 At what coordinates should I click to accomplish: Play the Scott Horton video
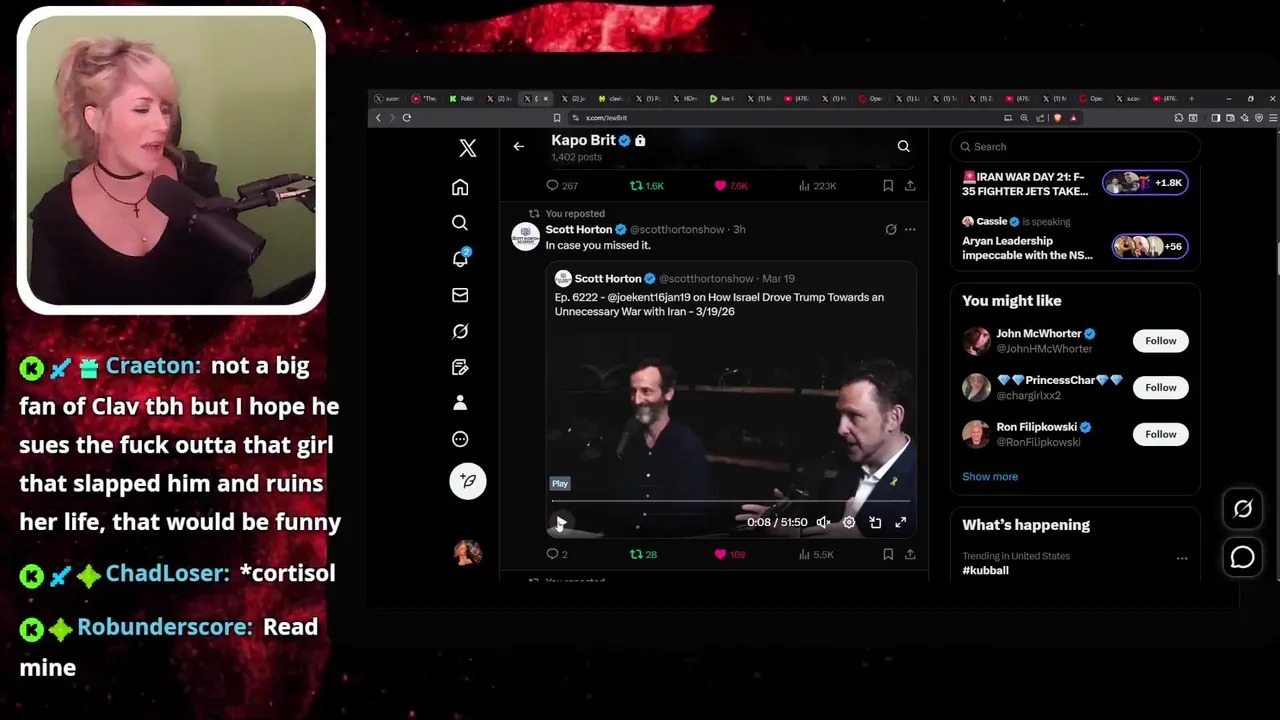pos(560,522)
